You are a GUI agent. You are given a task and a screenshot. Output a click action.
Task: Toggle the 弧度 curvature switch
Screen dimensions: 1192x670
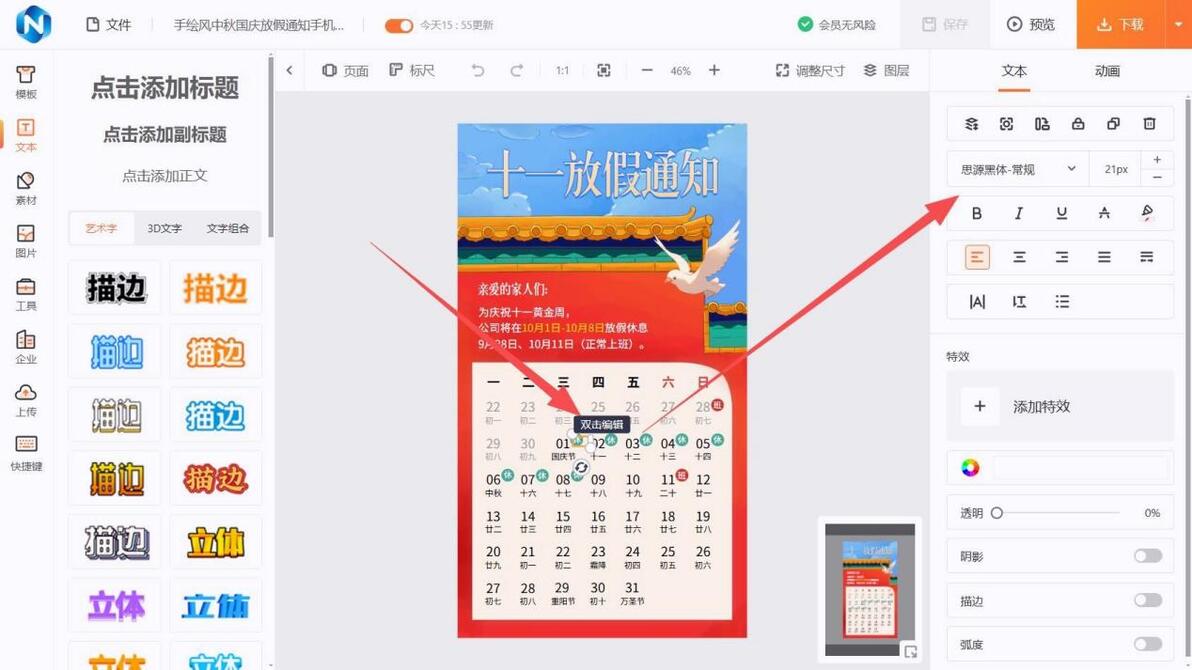pyautogui.click(x=1147, y=644)
